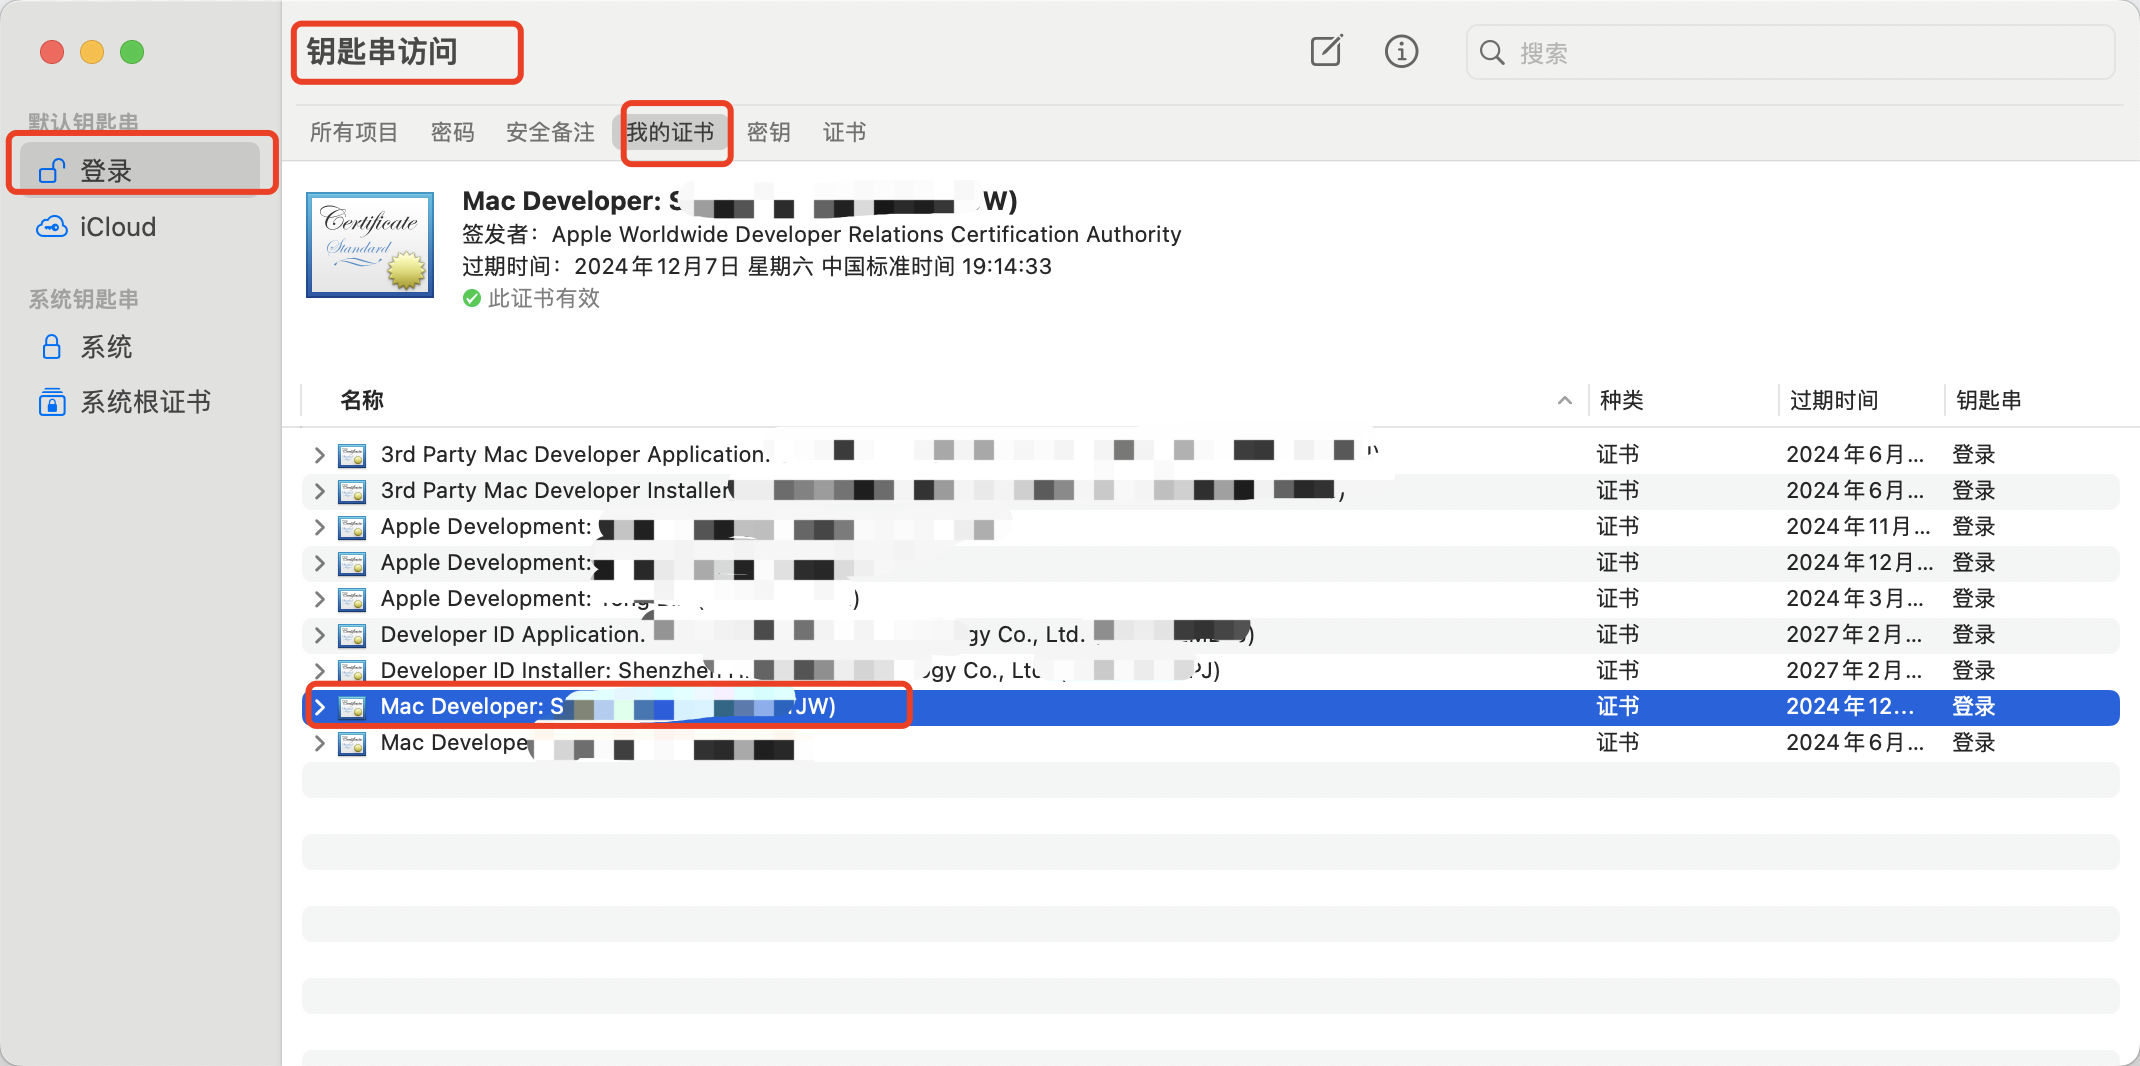Click certificate icon of Apple Development expiring 2024年3月
Screen dimensions: 2140x1066
[x=352, y=599]
